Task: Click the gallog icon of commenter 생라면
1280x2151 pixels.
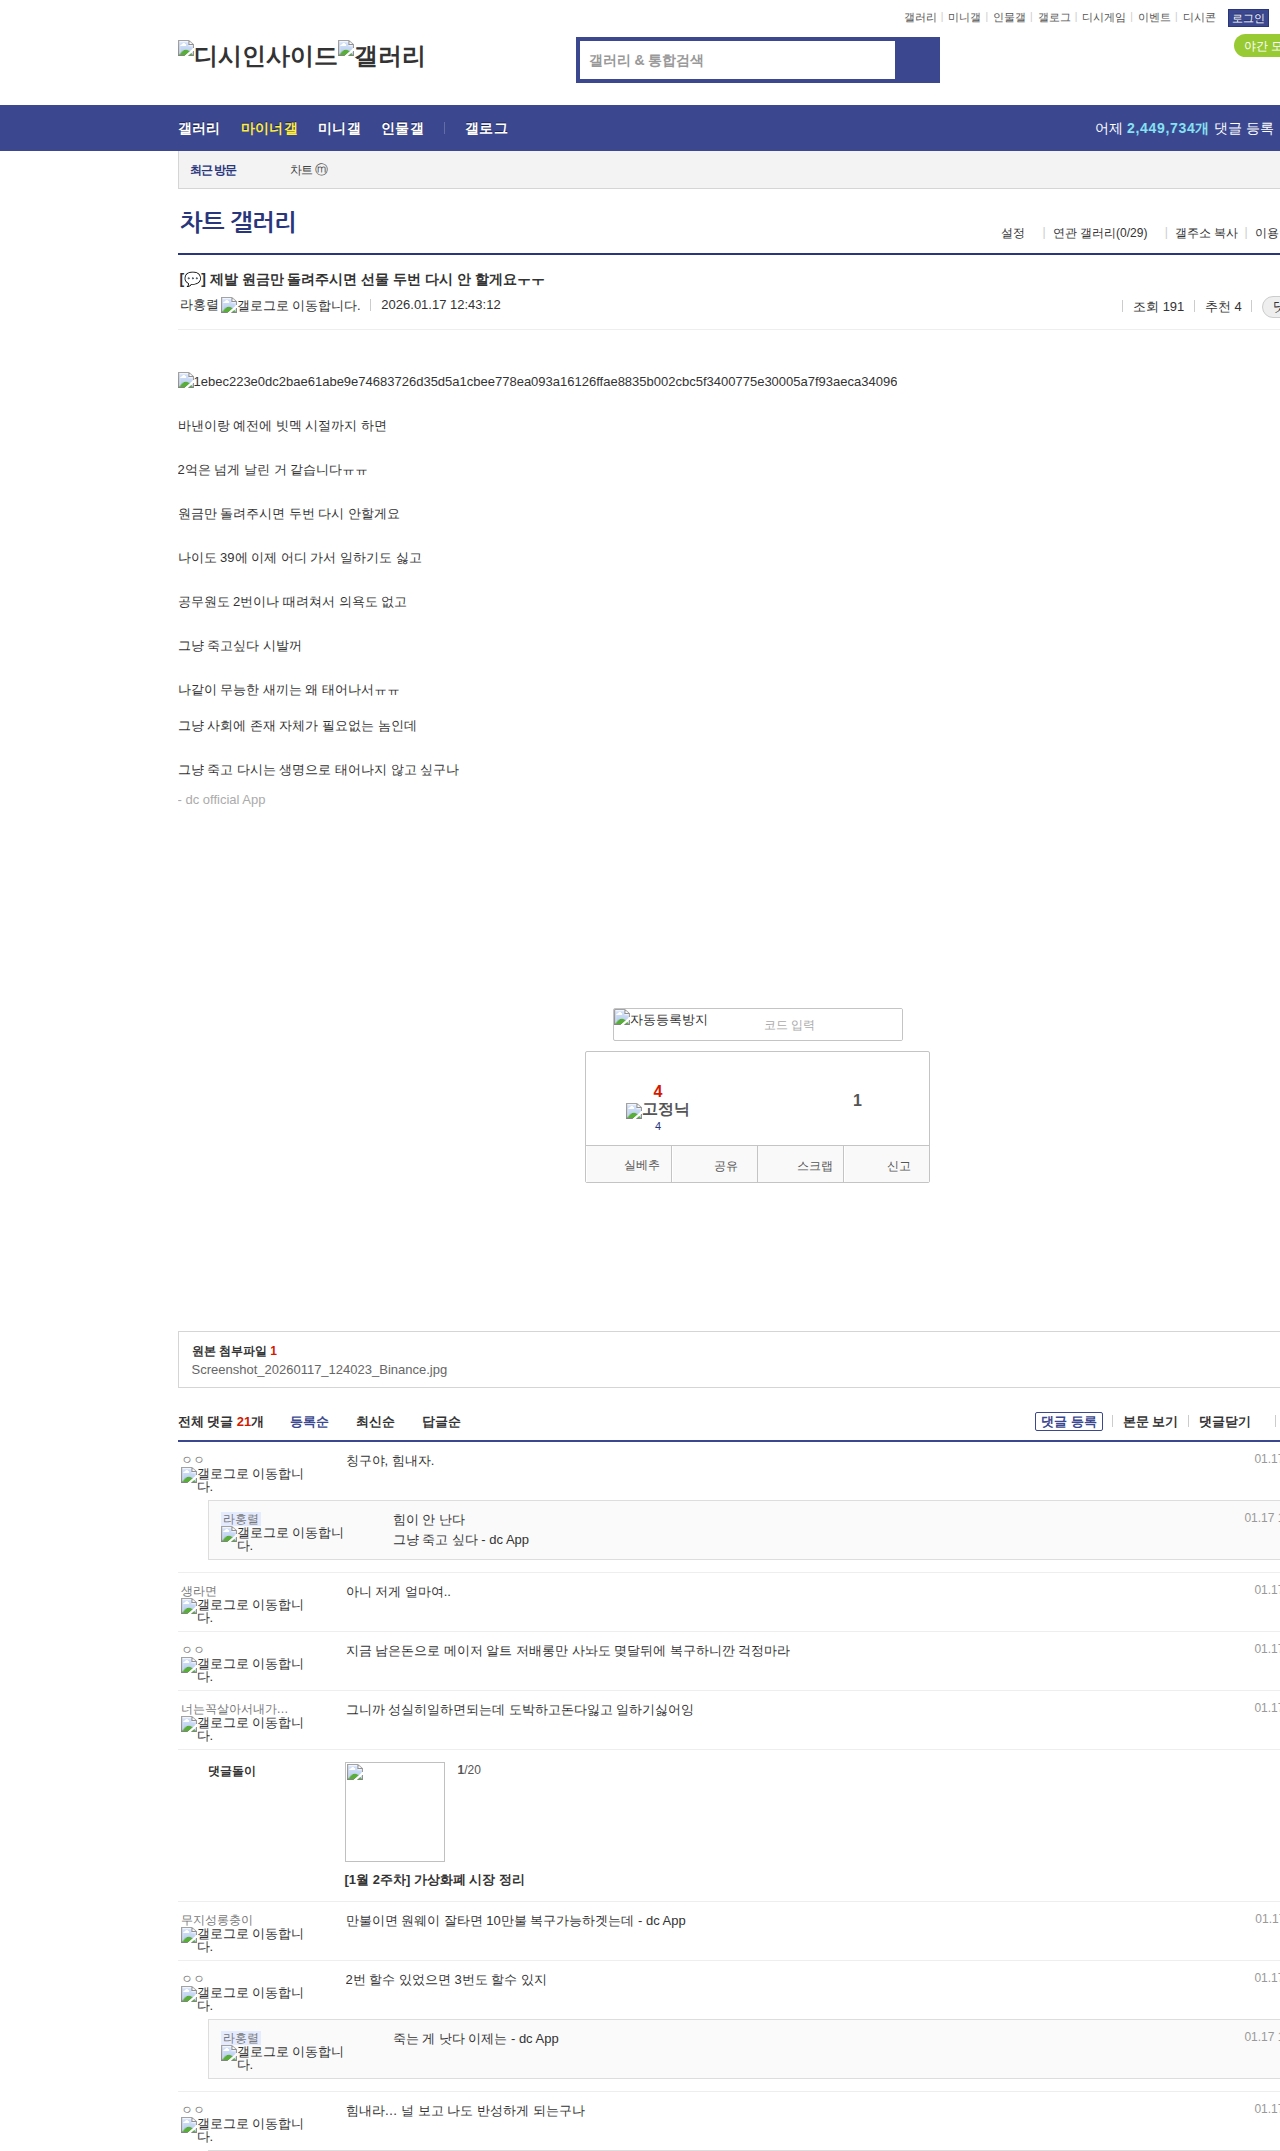Action: (x=242, y=1609)
